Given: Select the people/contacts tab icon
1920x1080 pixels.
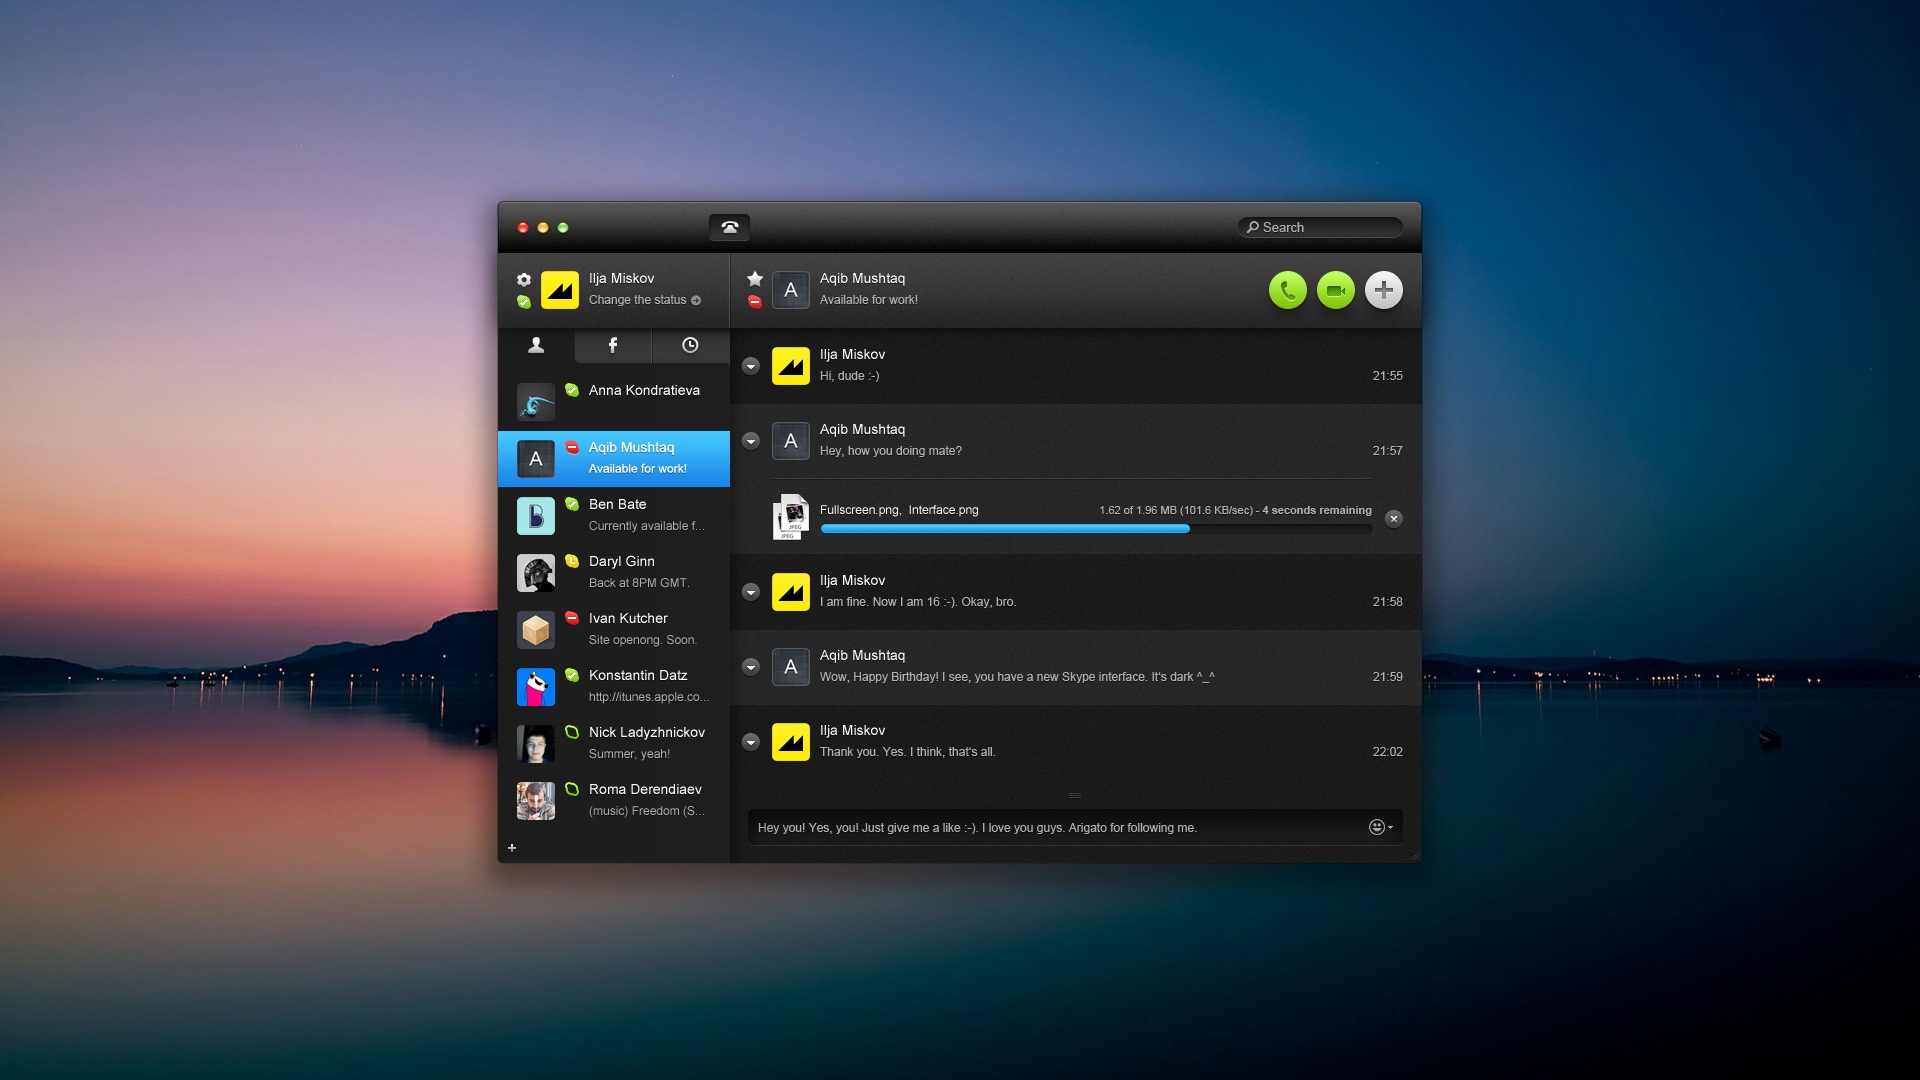Looking at the screenshot, I should [535, 344].
